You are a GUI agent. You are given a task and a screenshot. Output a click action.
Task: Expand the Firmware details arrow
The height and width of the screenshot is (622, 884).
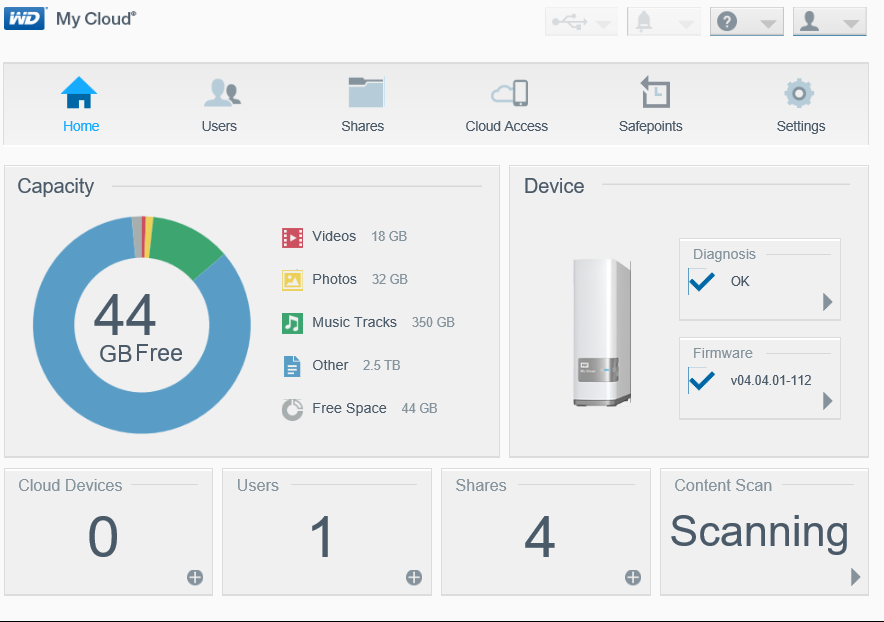[x=827, y=401]
